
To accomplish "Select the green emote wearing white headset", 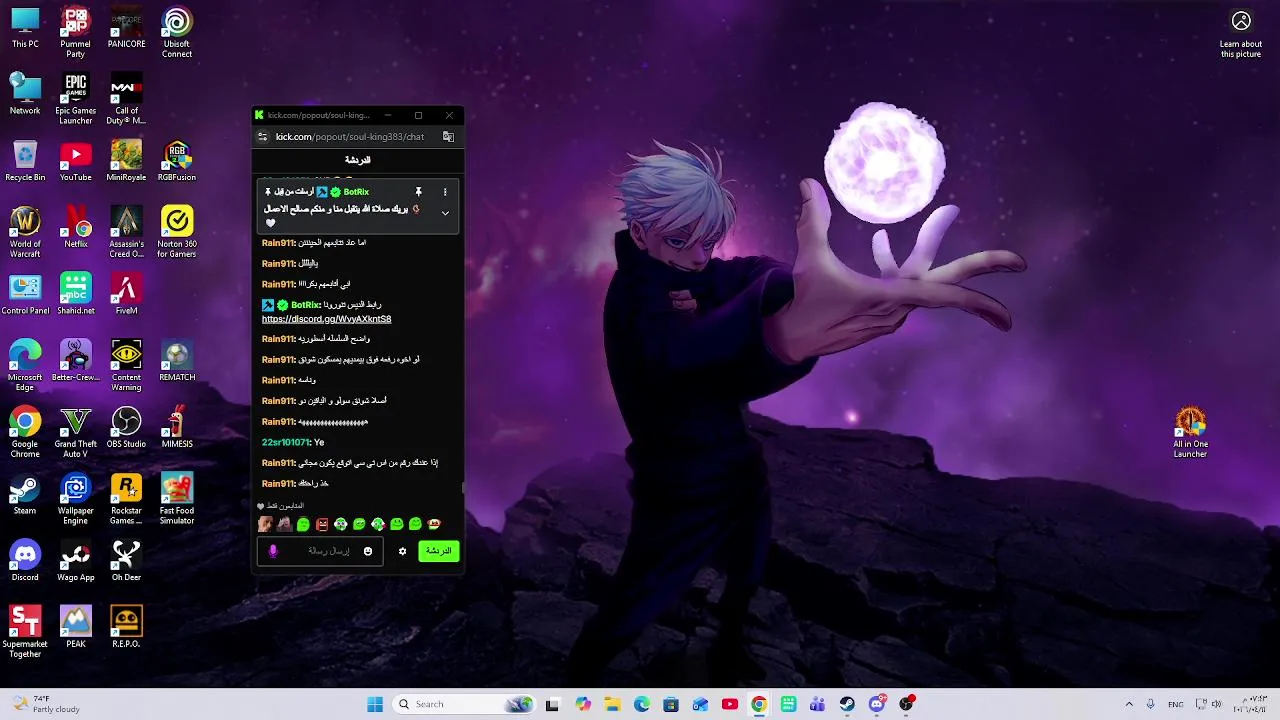I will [341, 524].
